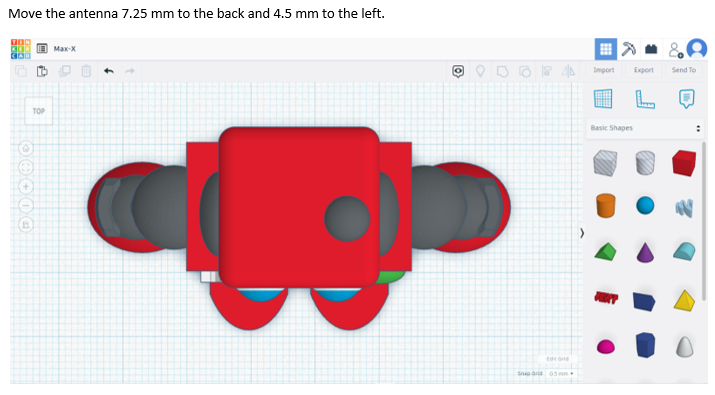Open the Blocks pickaxe mode

629,49
